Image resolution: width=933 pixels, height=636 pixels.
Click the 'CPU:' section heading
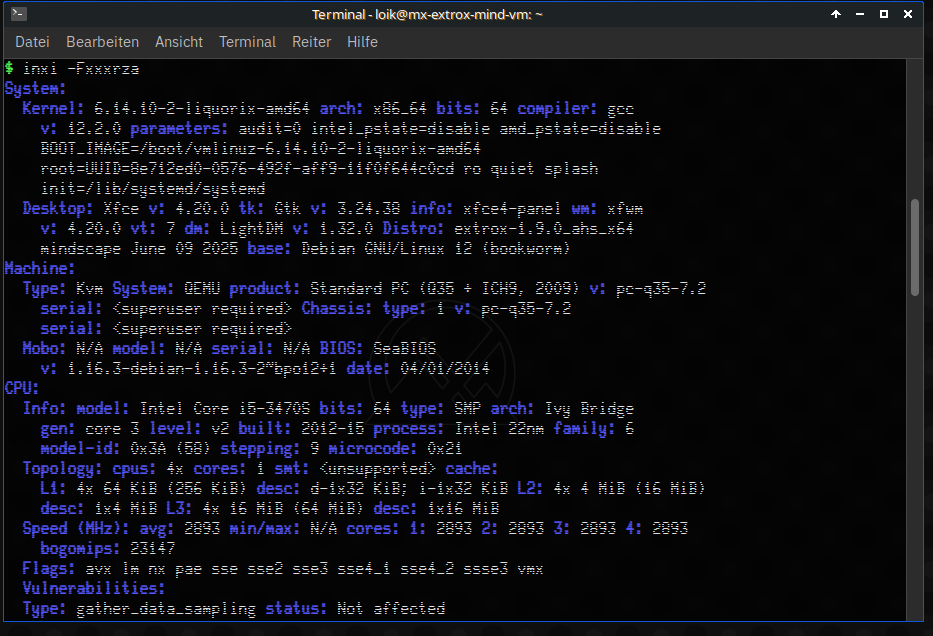(x=22, y=389)
